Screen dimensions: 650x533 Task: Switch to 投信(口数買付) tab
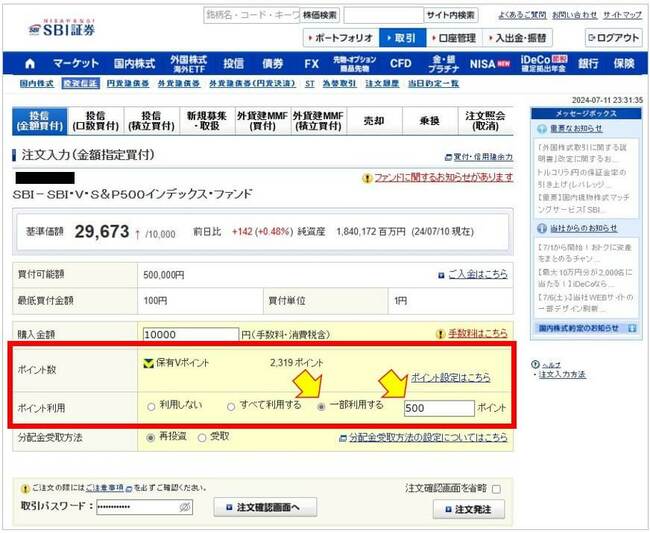point(96,121)
